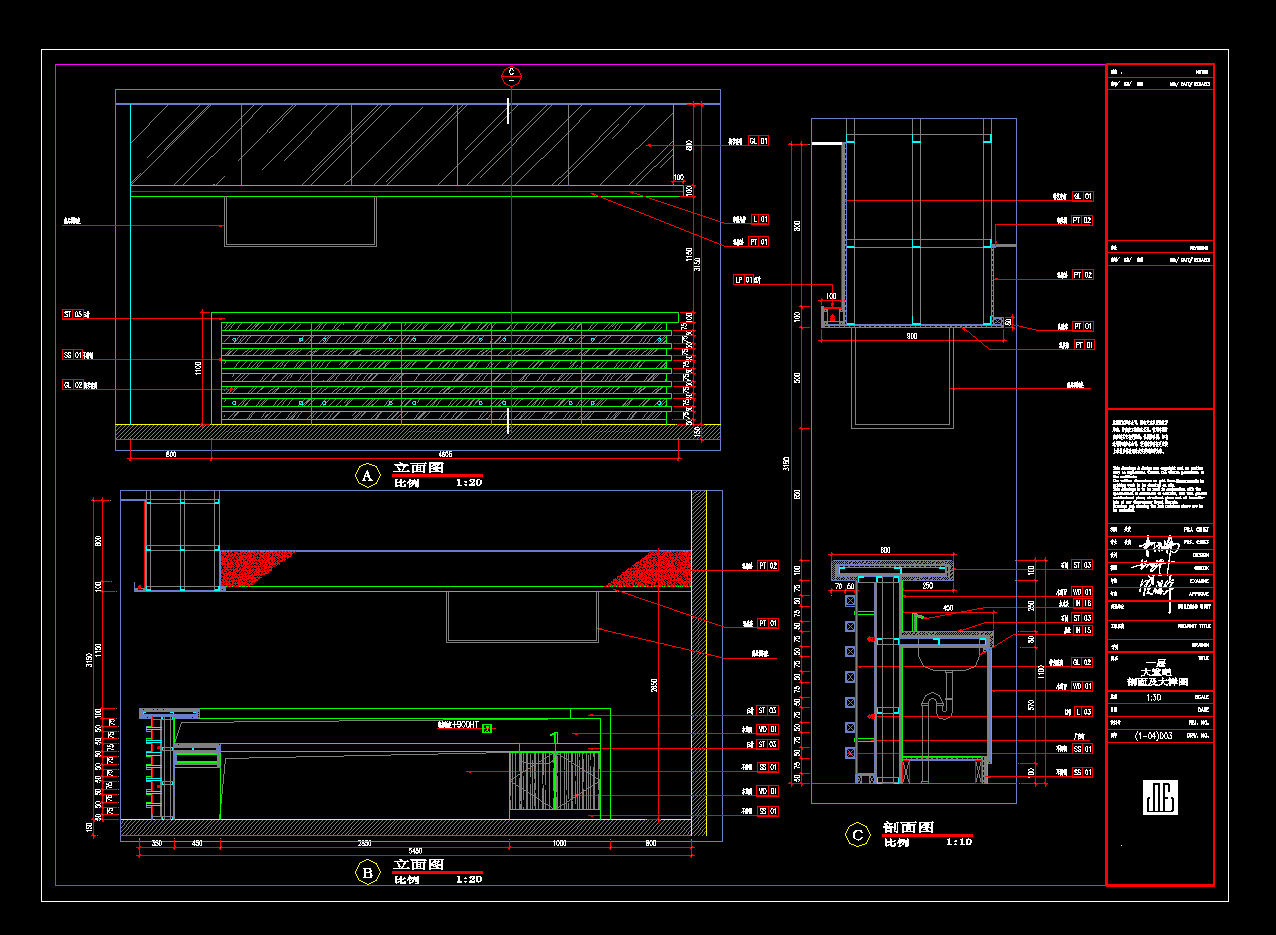1276x935 pixels.
Task: Select the H 15 tag in section C
Action: click(1082, 631)
